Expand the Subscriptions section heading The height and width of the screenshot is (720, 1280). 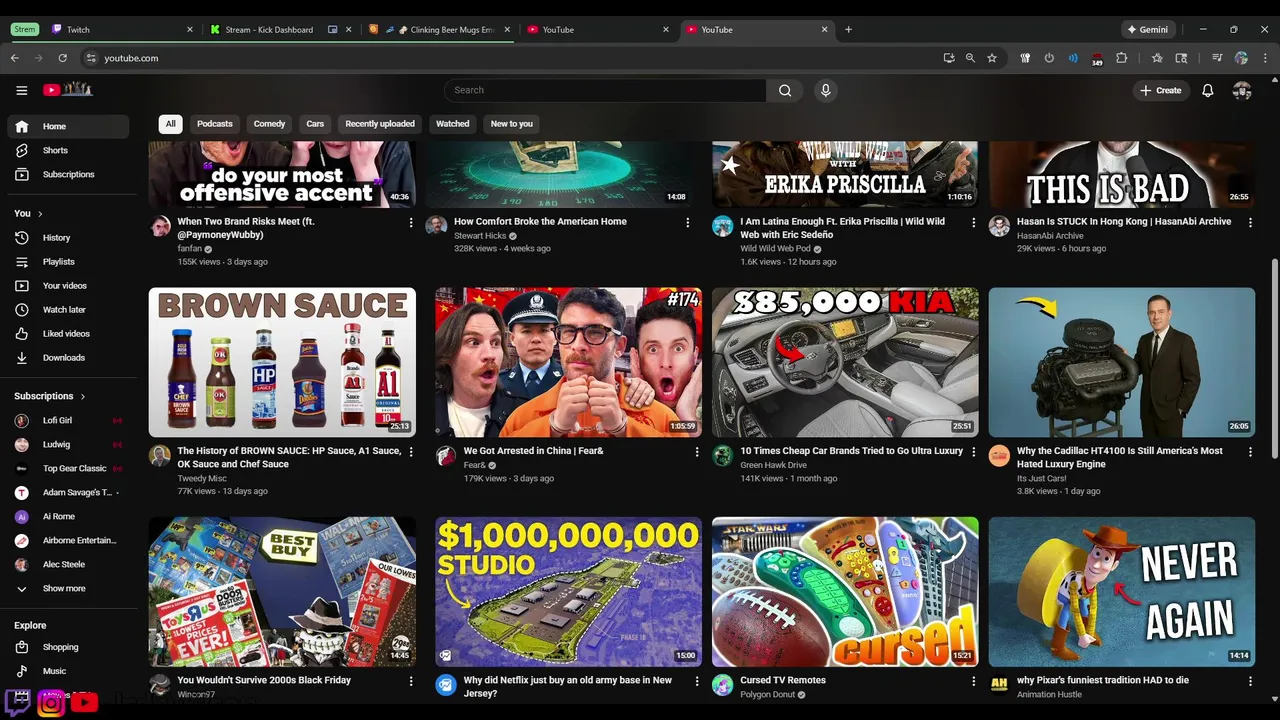[x=50, y=396]
